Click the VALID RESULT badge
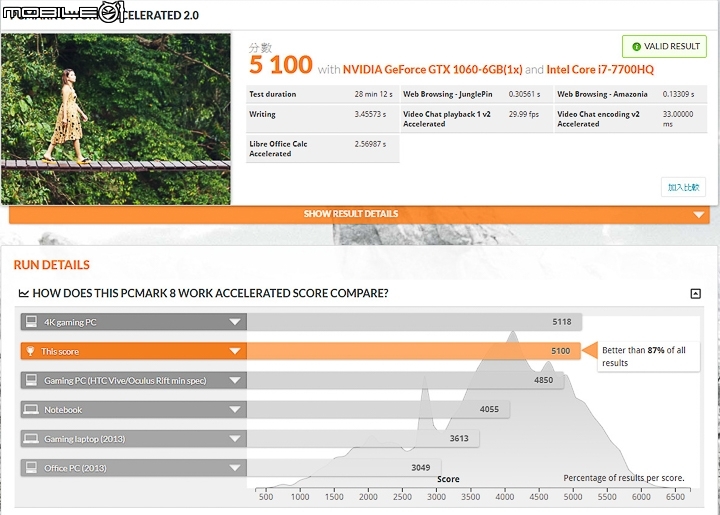 tap(664, 46)
